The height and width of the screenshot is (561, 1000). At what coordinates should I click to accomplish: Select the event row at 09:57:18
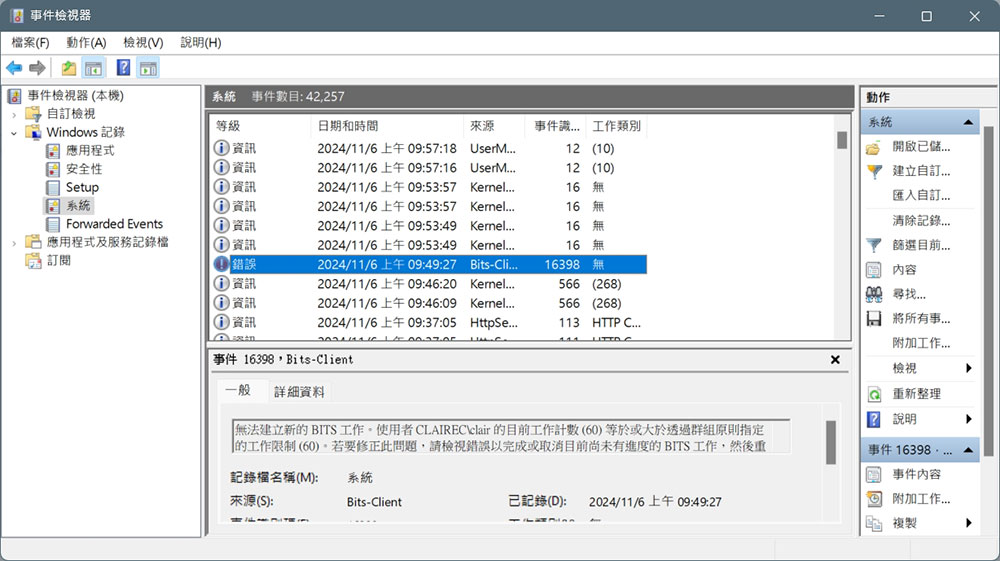(x=429, y=149)
